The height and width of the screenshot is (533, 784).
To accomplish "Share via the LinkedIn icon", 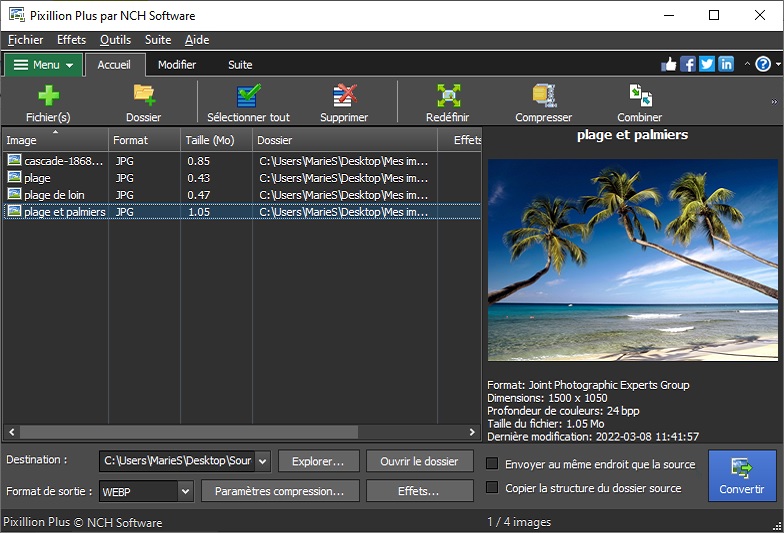I will pyautogui.click(x=726, y=64).
